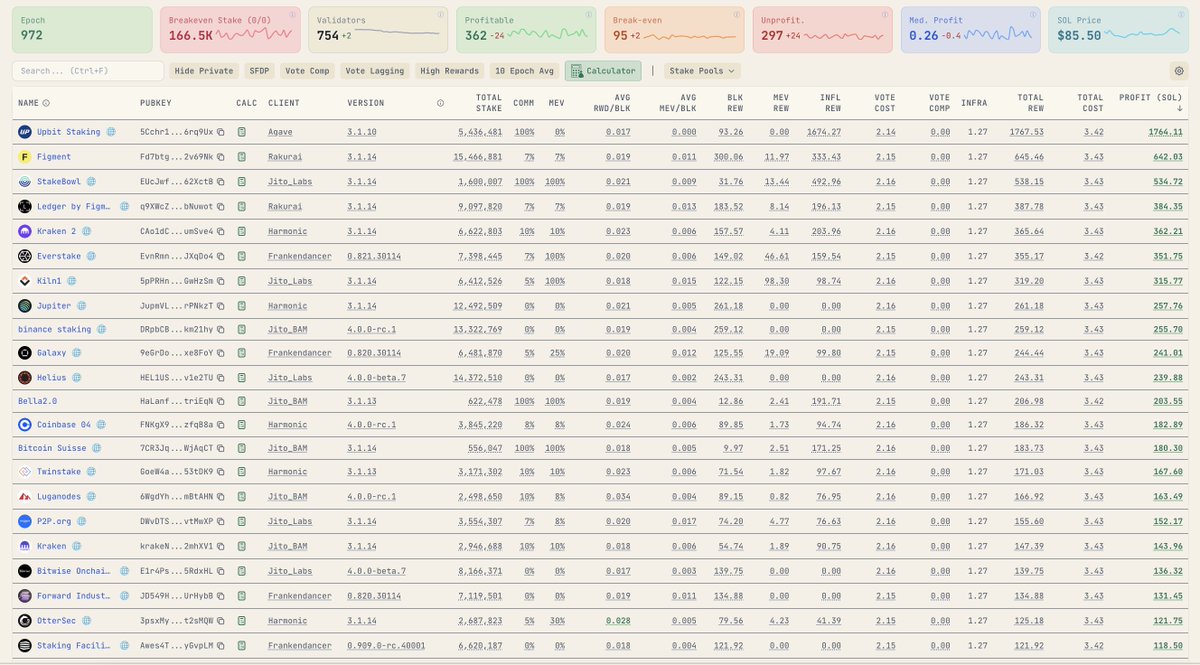Screen dimensions: 1200x665
Task: Select the Breakeven Stake summary card
Action: point(230,29)
